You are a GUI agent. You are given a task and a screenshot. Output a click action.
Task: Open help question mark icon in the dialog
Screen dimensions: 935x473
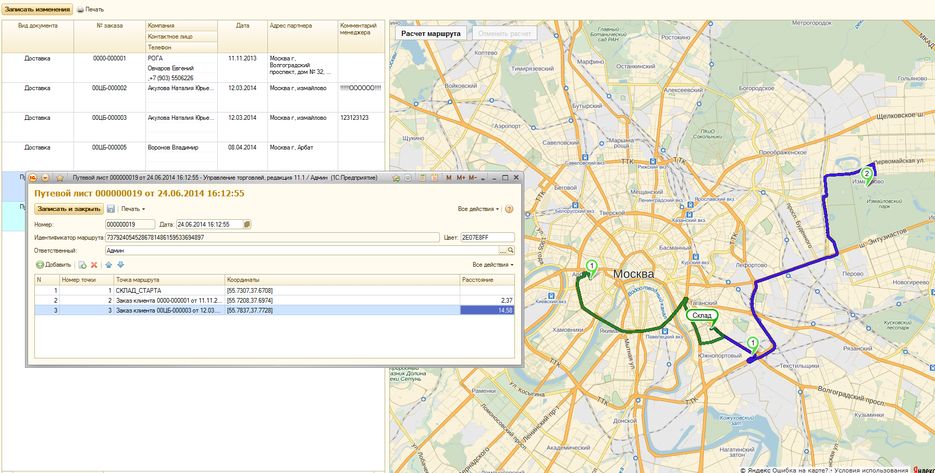pyautogui.click(x=509, y=209)
